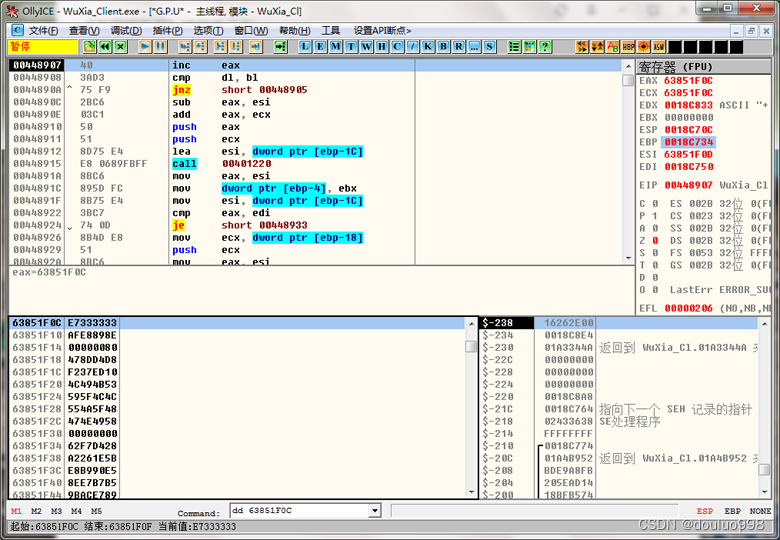Click the appearance options colored grid icon
The image size is (780, 540).
(x=529, y=47)
